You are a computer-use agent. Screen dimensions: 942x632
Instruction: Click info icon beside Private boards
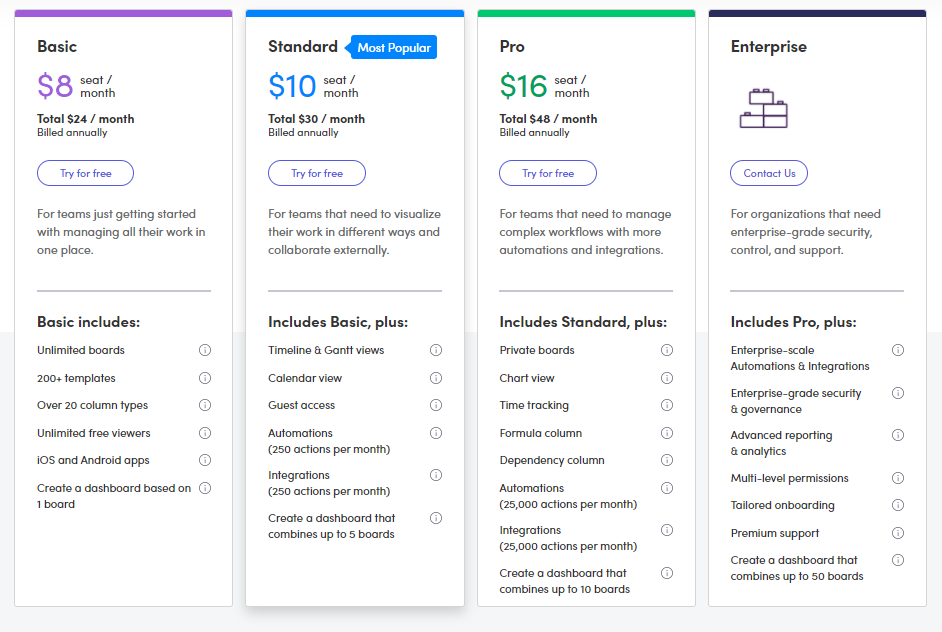coord(667,350)
